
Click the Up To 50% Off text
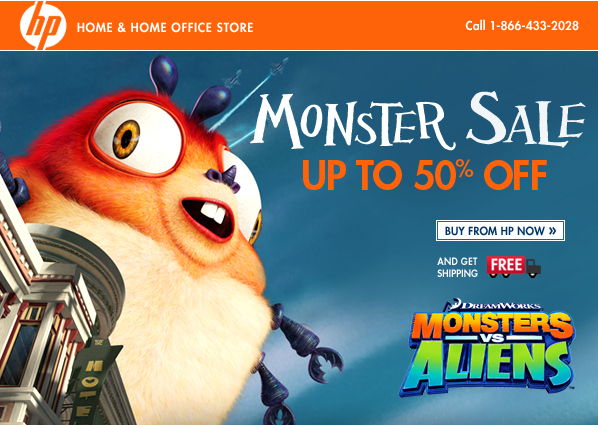pos(424,174)
